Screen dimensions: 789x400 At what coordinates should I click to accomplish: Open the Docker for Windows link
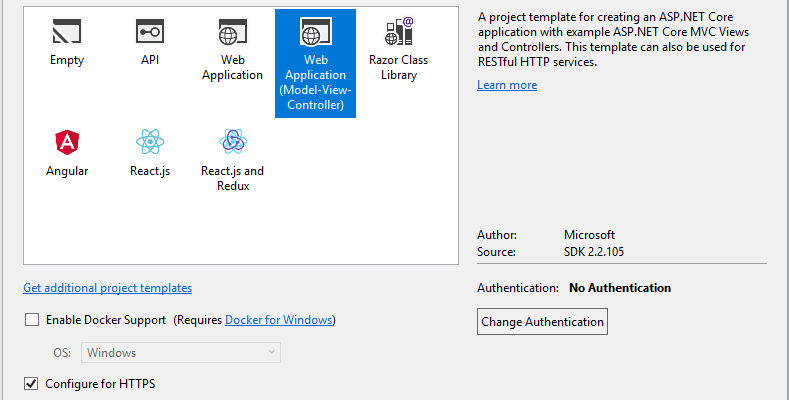coord(278,320)
